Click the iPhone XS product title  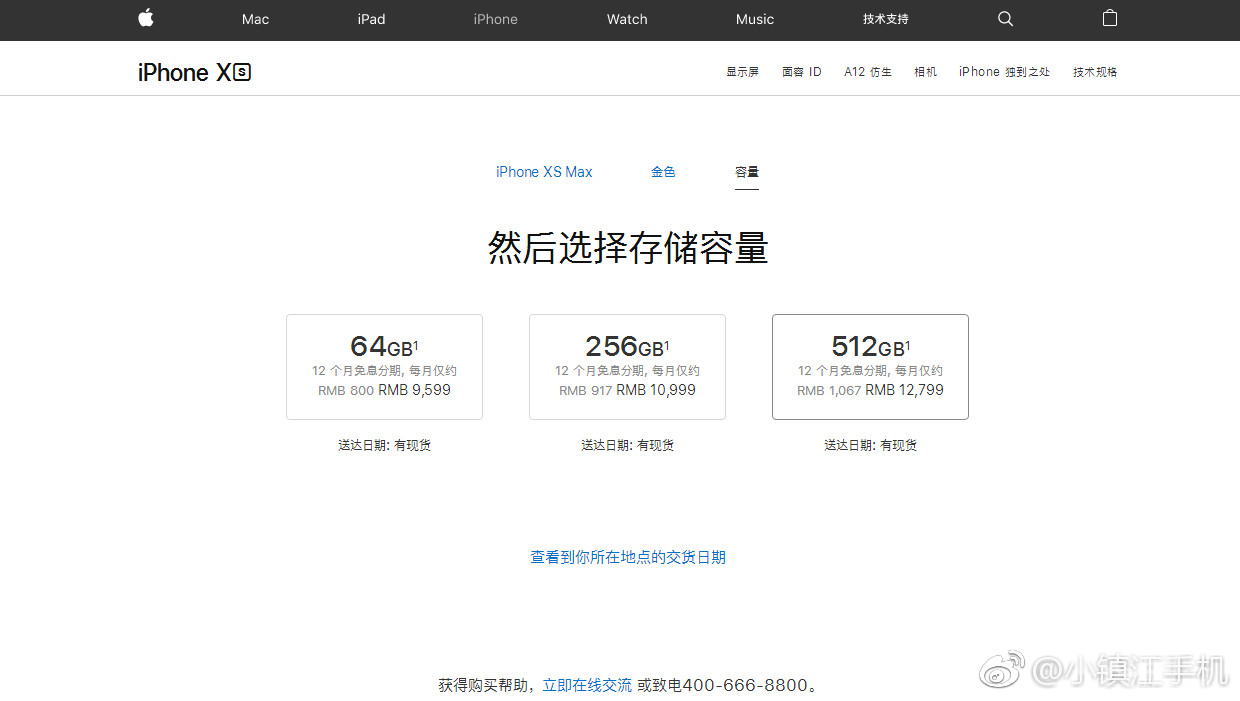[194, 72]
